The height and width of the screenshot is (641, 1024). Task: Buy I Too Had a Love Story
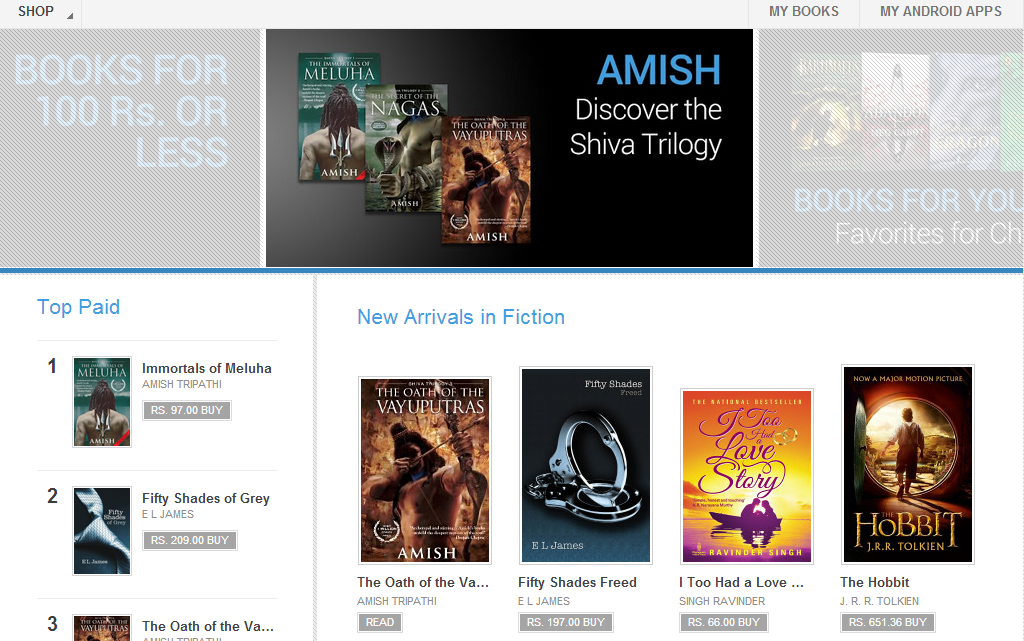(724, 622)
